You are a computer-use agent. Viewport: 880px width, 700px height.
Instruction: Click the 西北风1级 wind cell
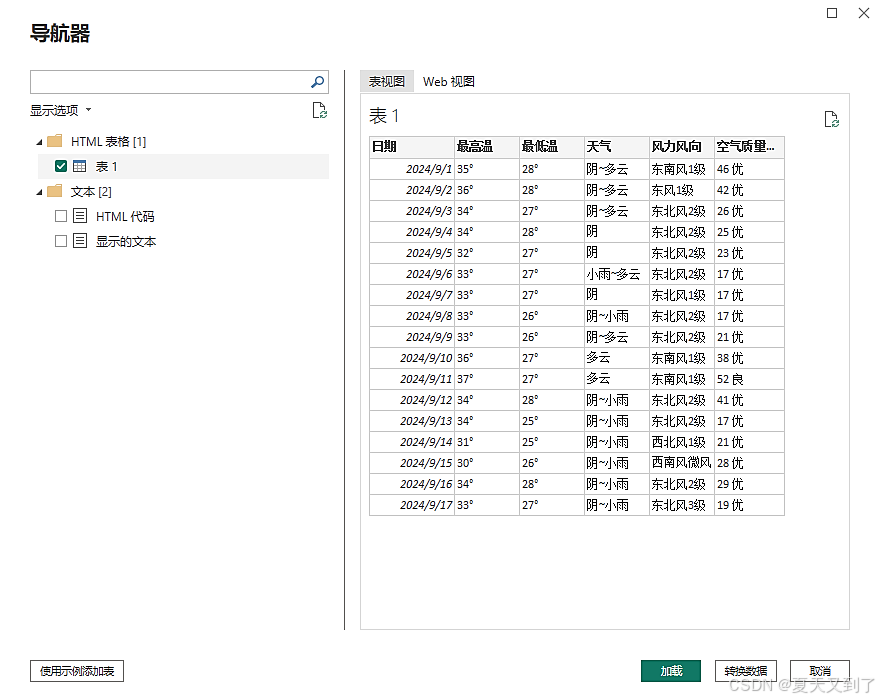click(x=682, y=442)
